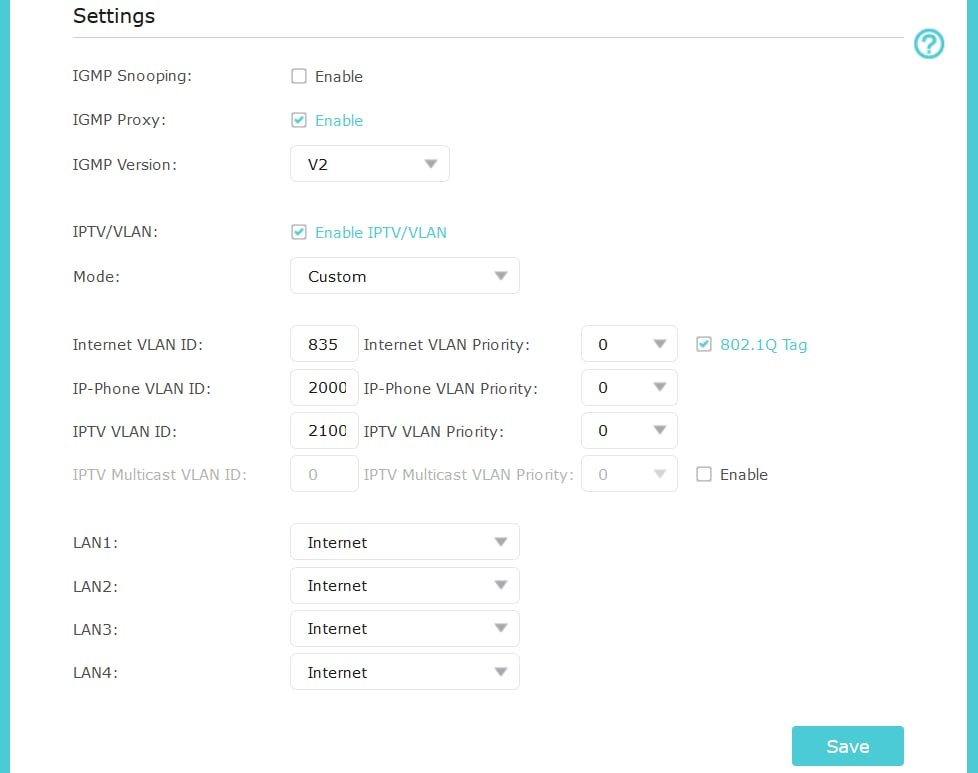Click the IPTV Multicast VLAN ID field

[324, 474]
